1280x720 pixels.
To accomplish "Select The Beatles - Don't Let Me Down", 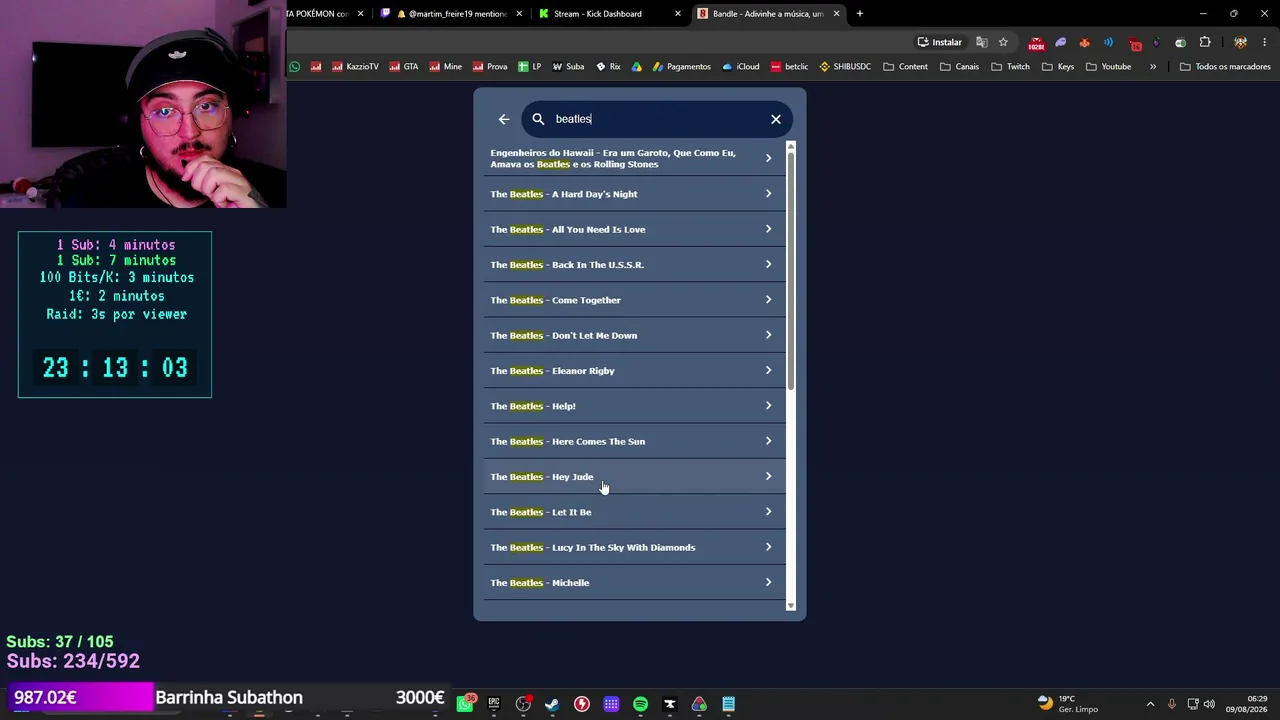I will (635, 335).
